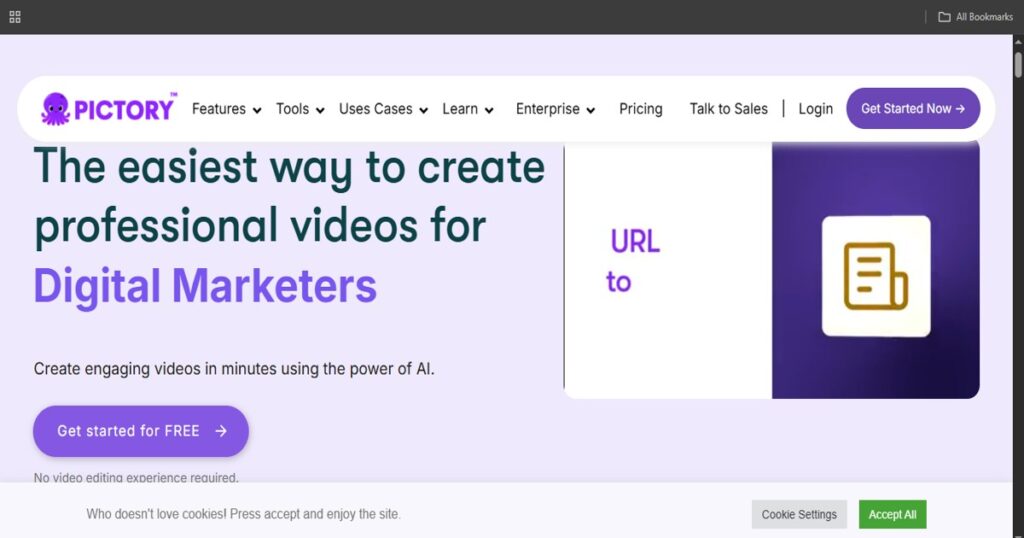The height and width of the screenshot is (538, 1024).
Task: Expand the Learn menu
Action: 468,109
